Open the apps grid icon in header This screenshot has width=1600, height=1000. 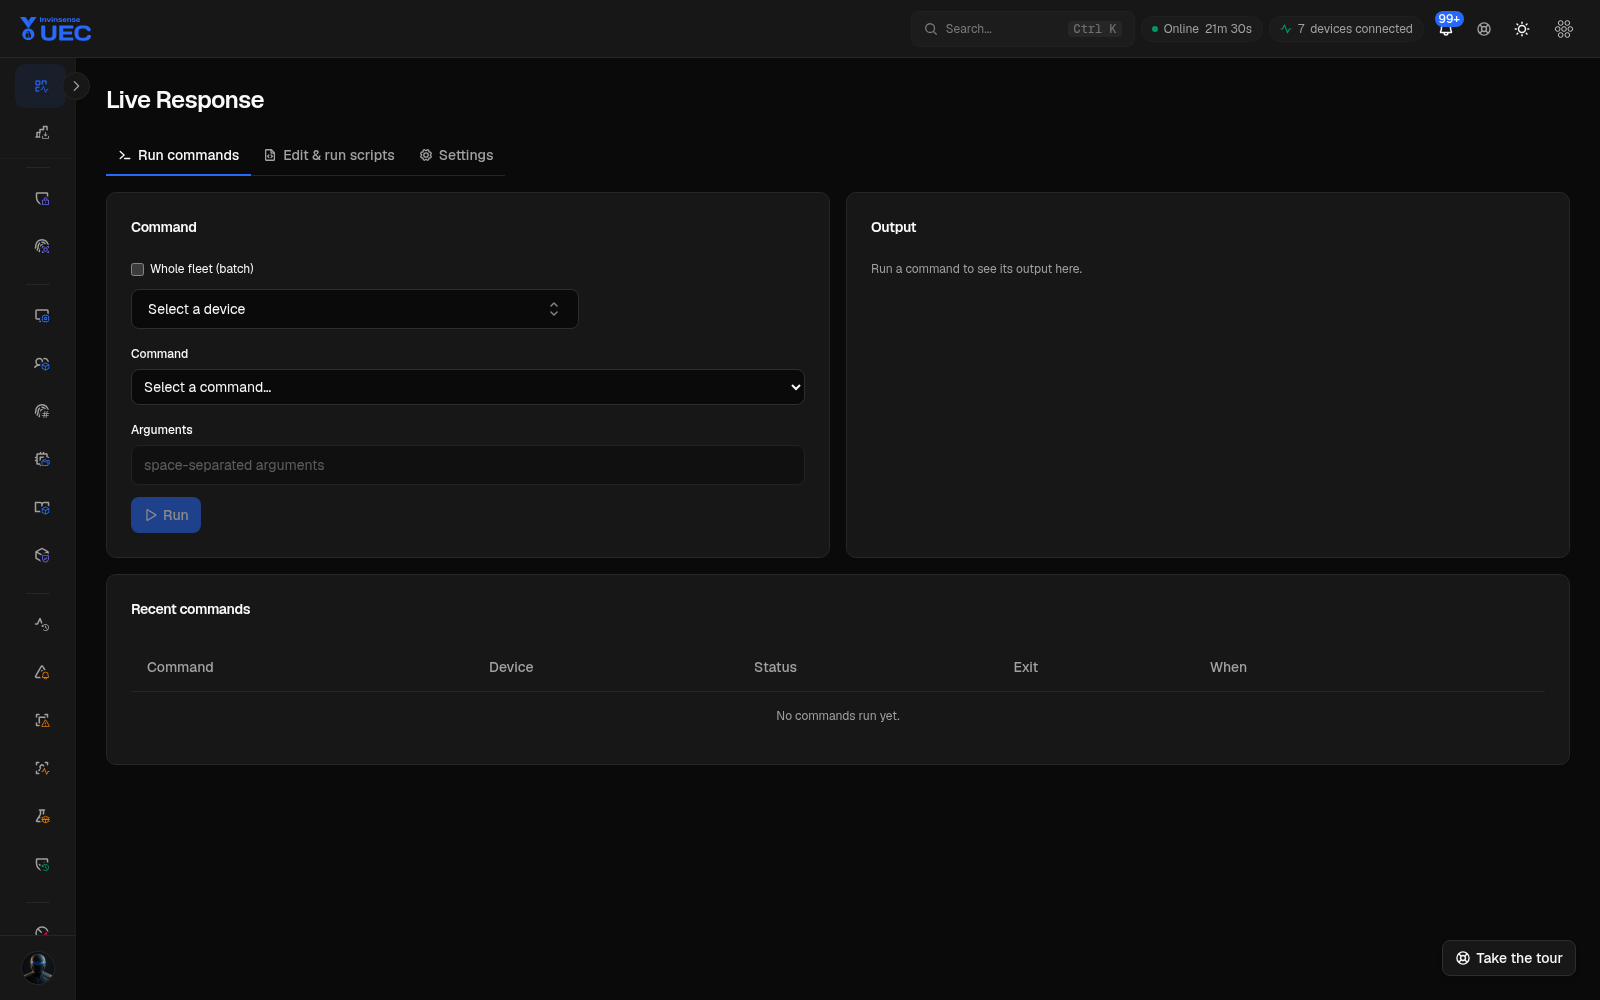click(x=1564, y=29)
